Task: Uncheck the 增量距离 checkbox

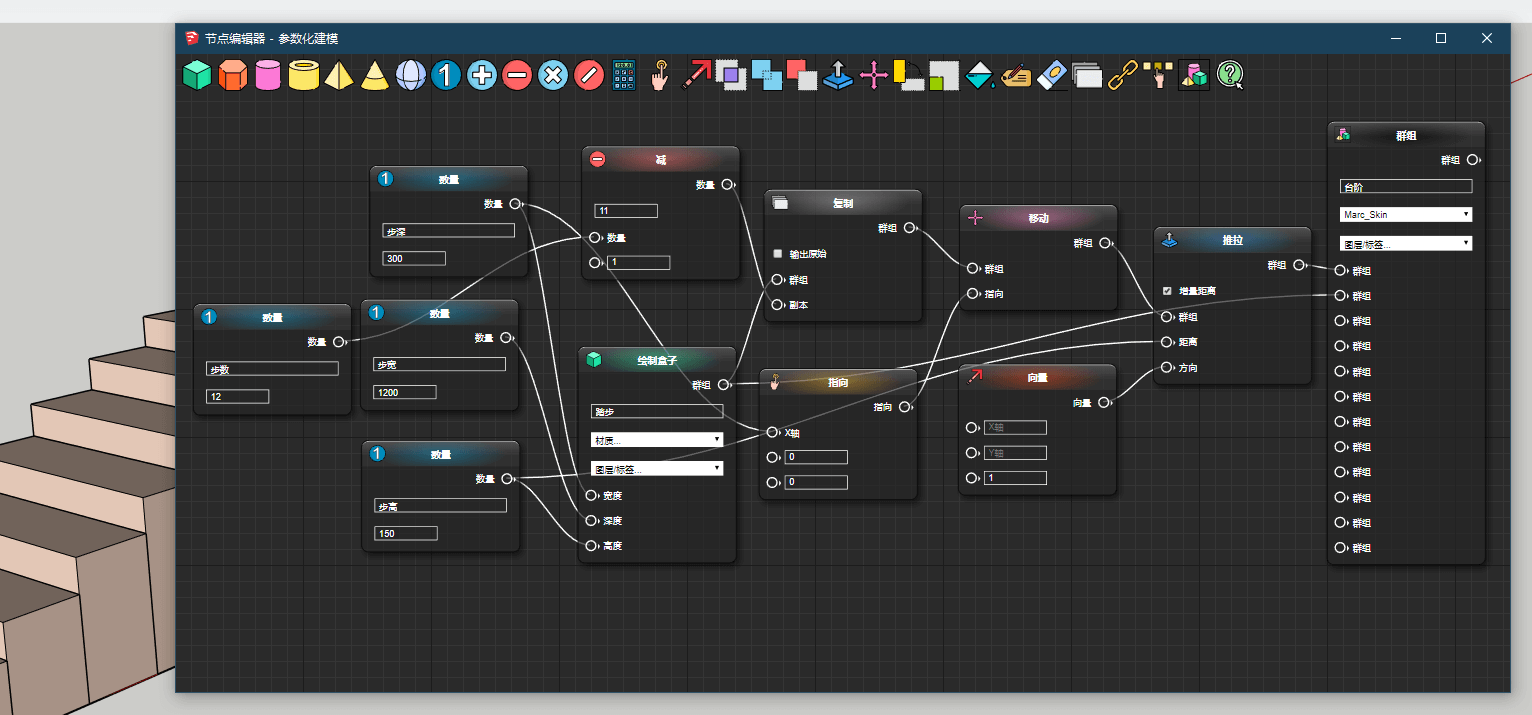Action: (1167, 291)
